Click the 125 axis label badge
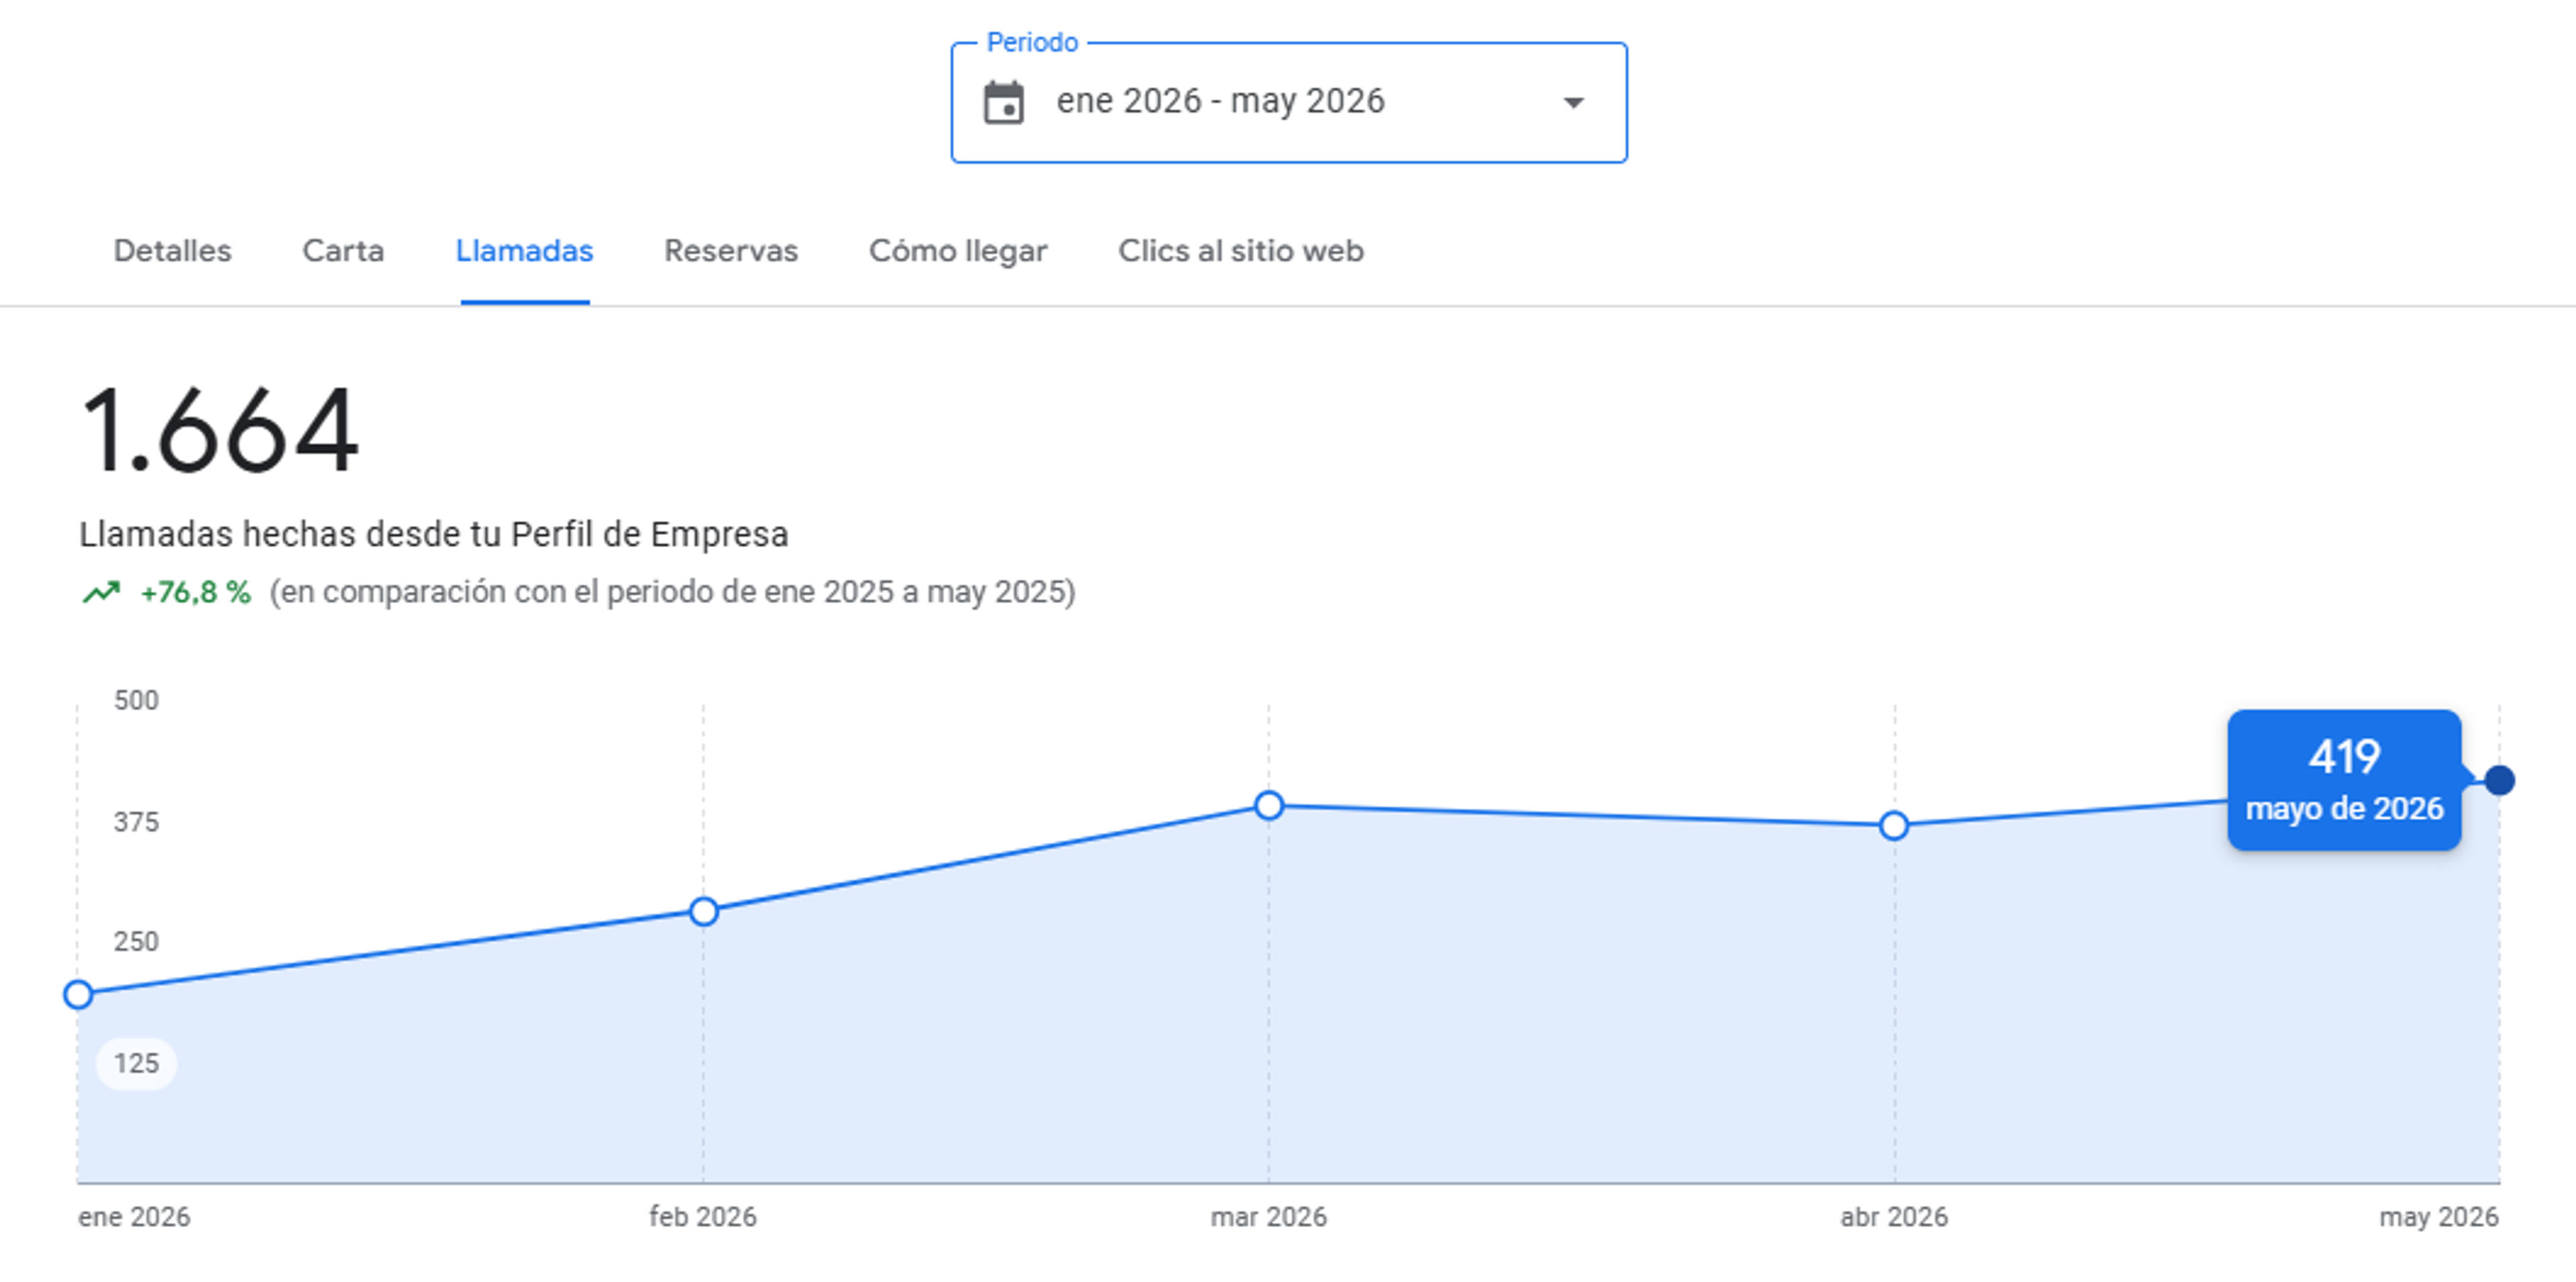 136,1063
